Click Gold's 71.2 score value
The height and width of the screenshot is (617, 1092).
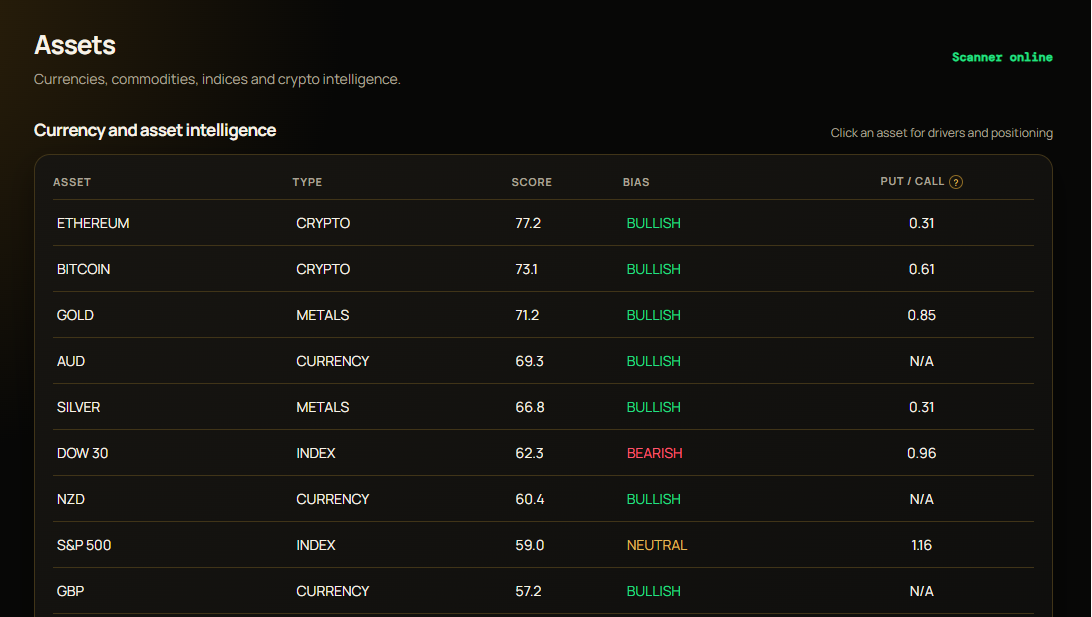click(x=527, y=315)
